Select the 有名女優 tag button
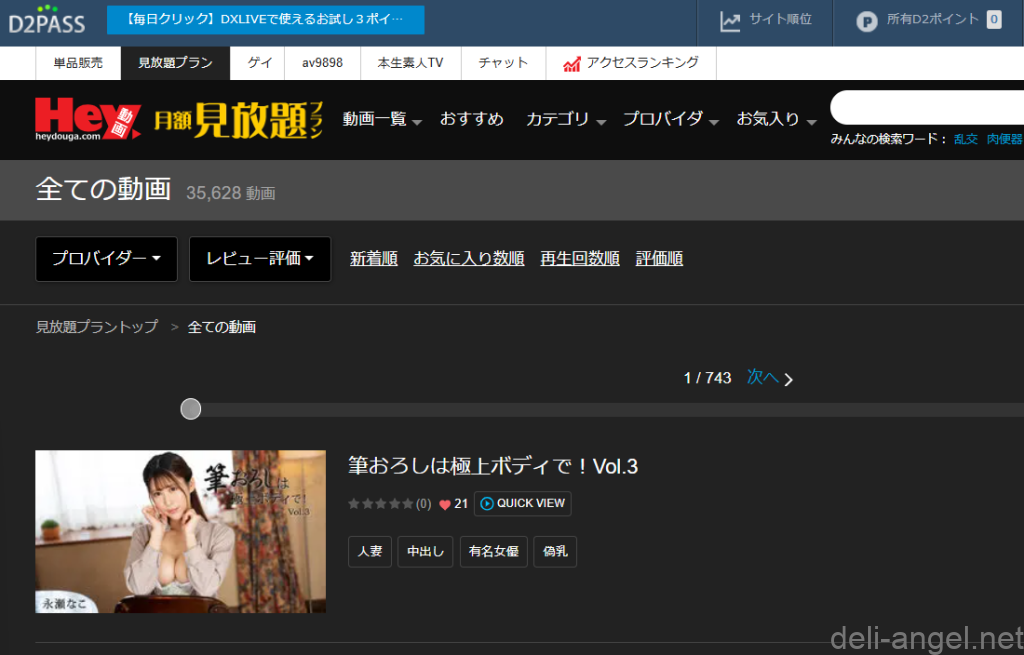The width and height of the screenshot is (1024, 655). tap(493, 552)
